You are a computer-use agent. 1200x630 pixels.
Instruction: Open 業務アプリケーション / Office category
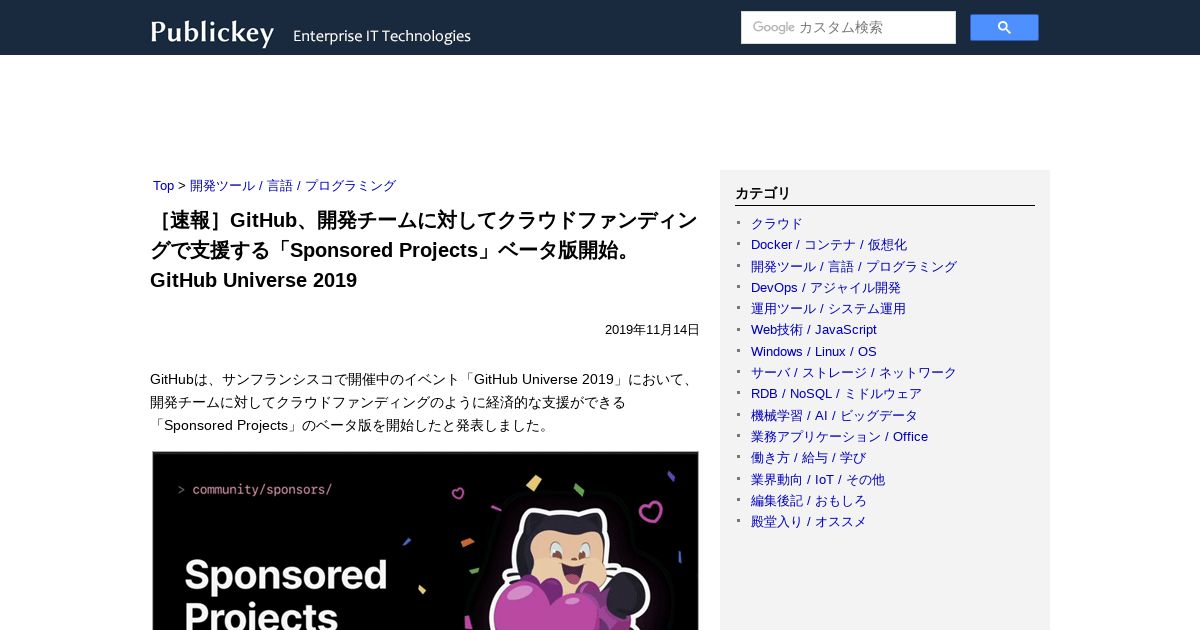click(x=840, y=437)
